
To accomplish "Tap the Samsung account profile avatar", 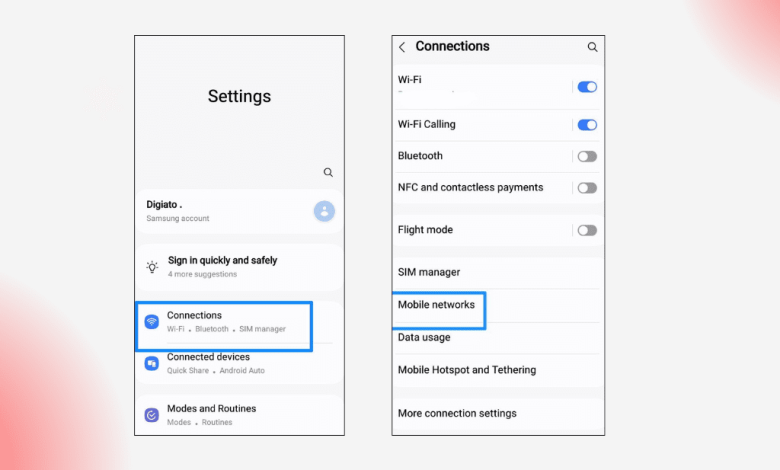I will point(324,211).
